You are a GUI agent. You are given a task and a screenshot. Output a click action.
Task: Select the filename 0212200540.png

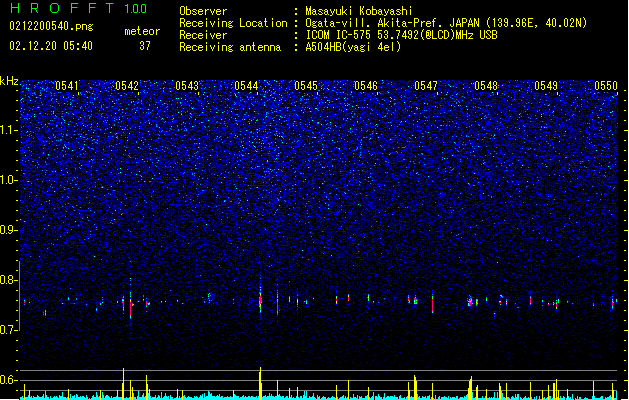point(51,26)
